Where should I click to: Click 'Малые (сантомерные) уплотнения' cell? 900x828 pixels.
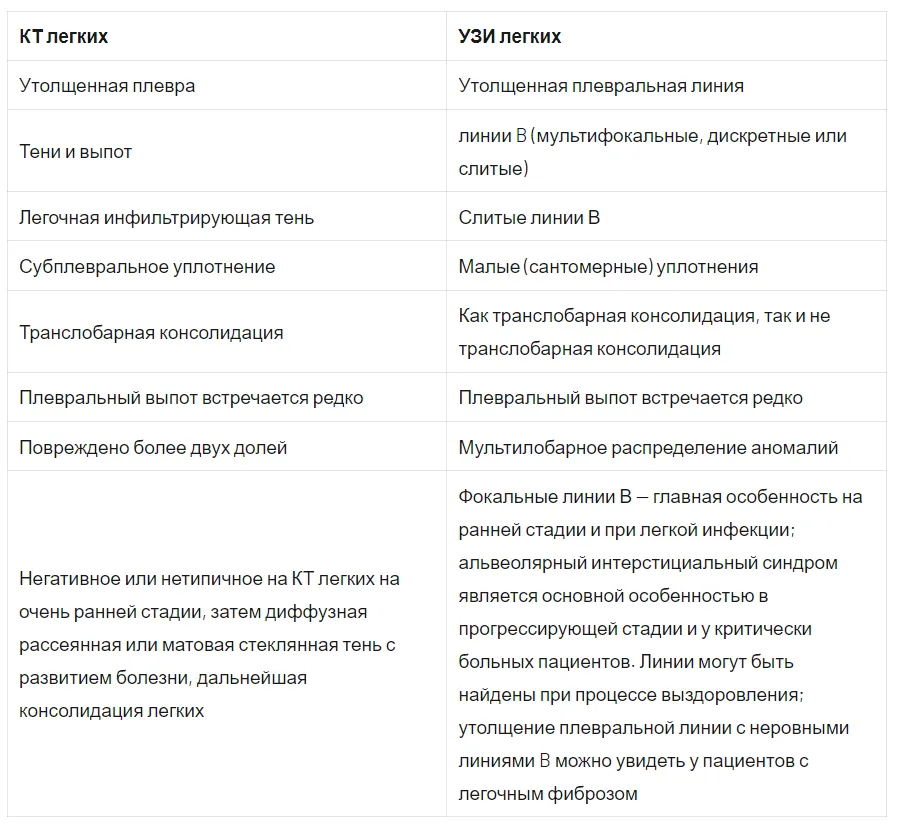point(608,267)
